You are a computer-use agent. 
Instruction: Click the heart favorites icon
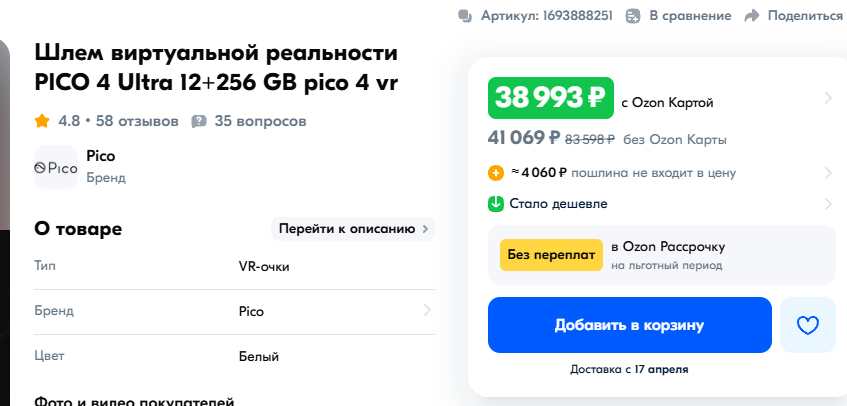(x=807, y=325)
